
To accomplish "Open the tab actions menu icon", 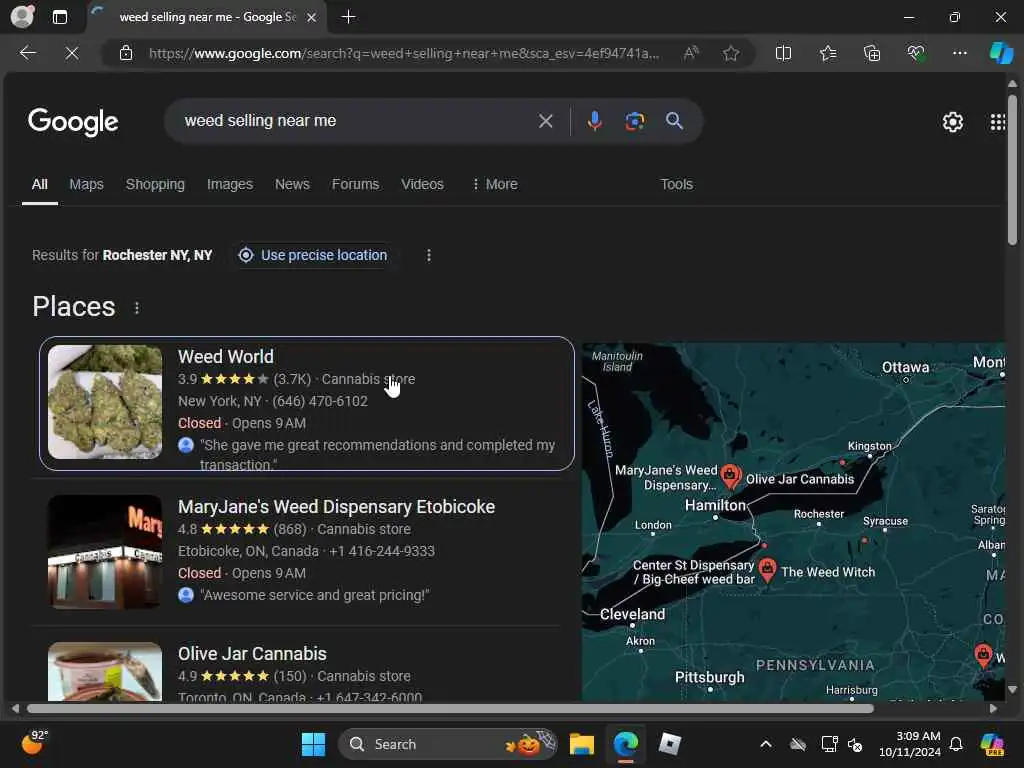I will pos(59,17).
